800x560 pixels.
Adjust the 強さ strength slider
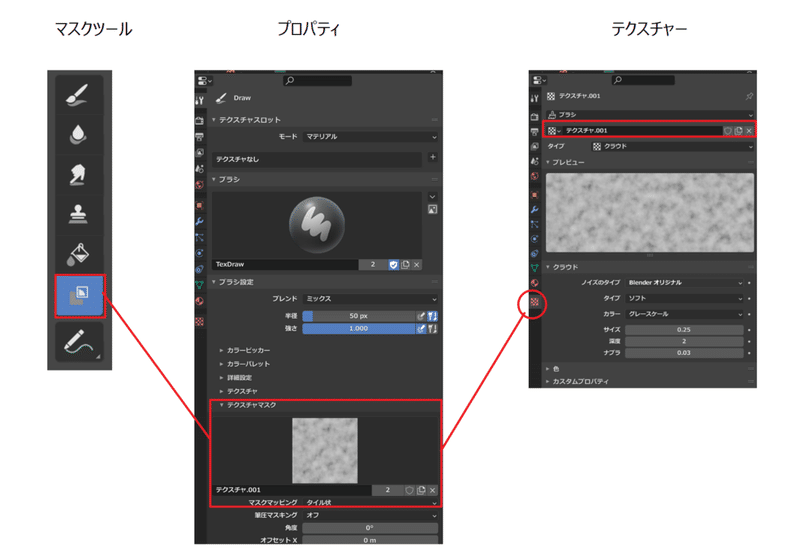click(x=359, y=329)
